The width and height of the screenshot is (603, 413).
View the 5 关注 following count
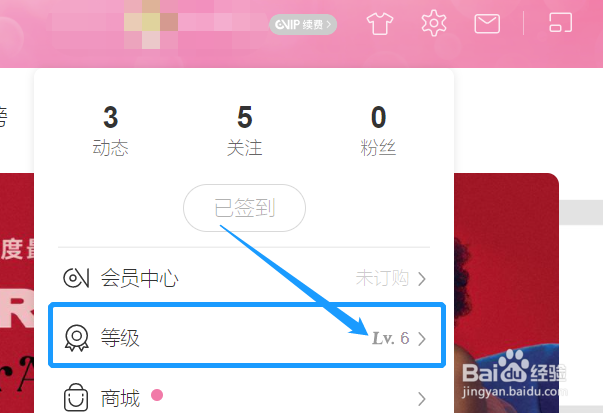[x=245, y=131]
